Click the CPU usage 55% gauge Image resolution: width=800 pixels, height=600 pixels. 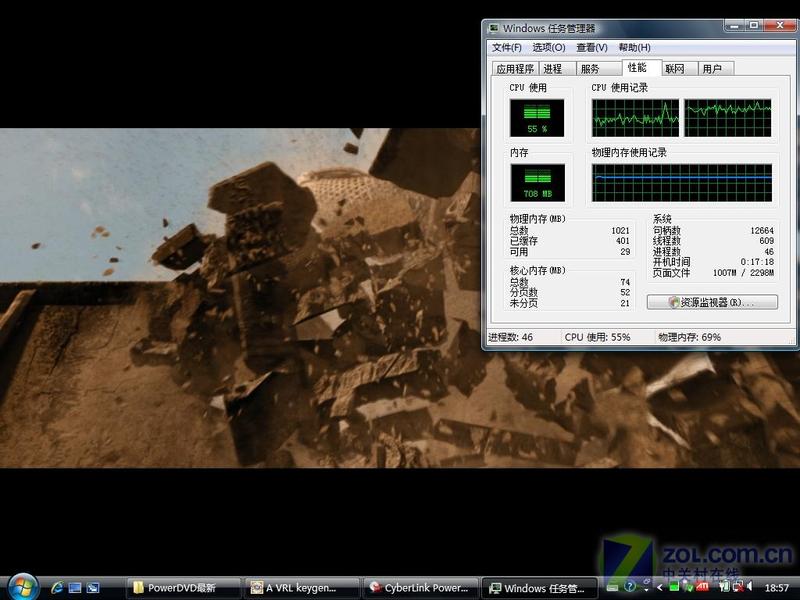(x=537, y=118)
